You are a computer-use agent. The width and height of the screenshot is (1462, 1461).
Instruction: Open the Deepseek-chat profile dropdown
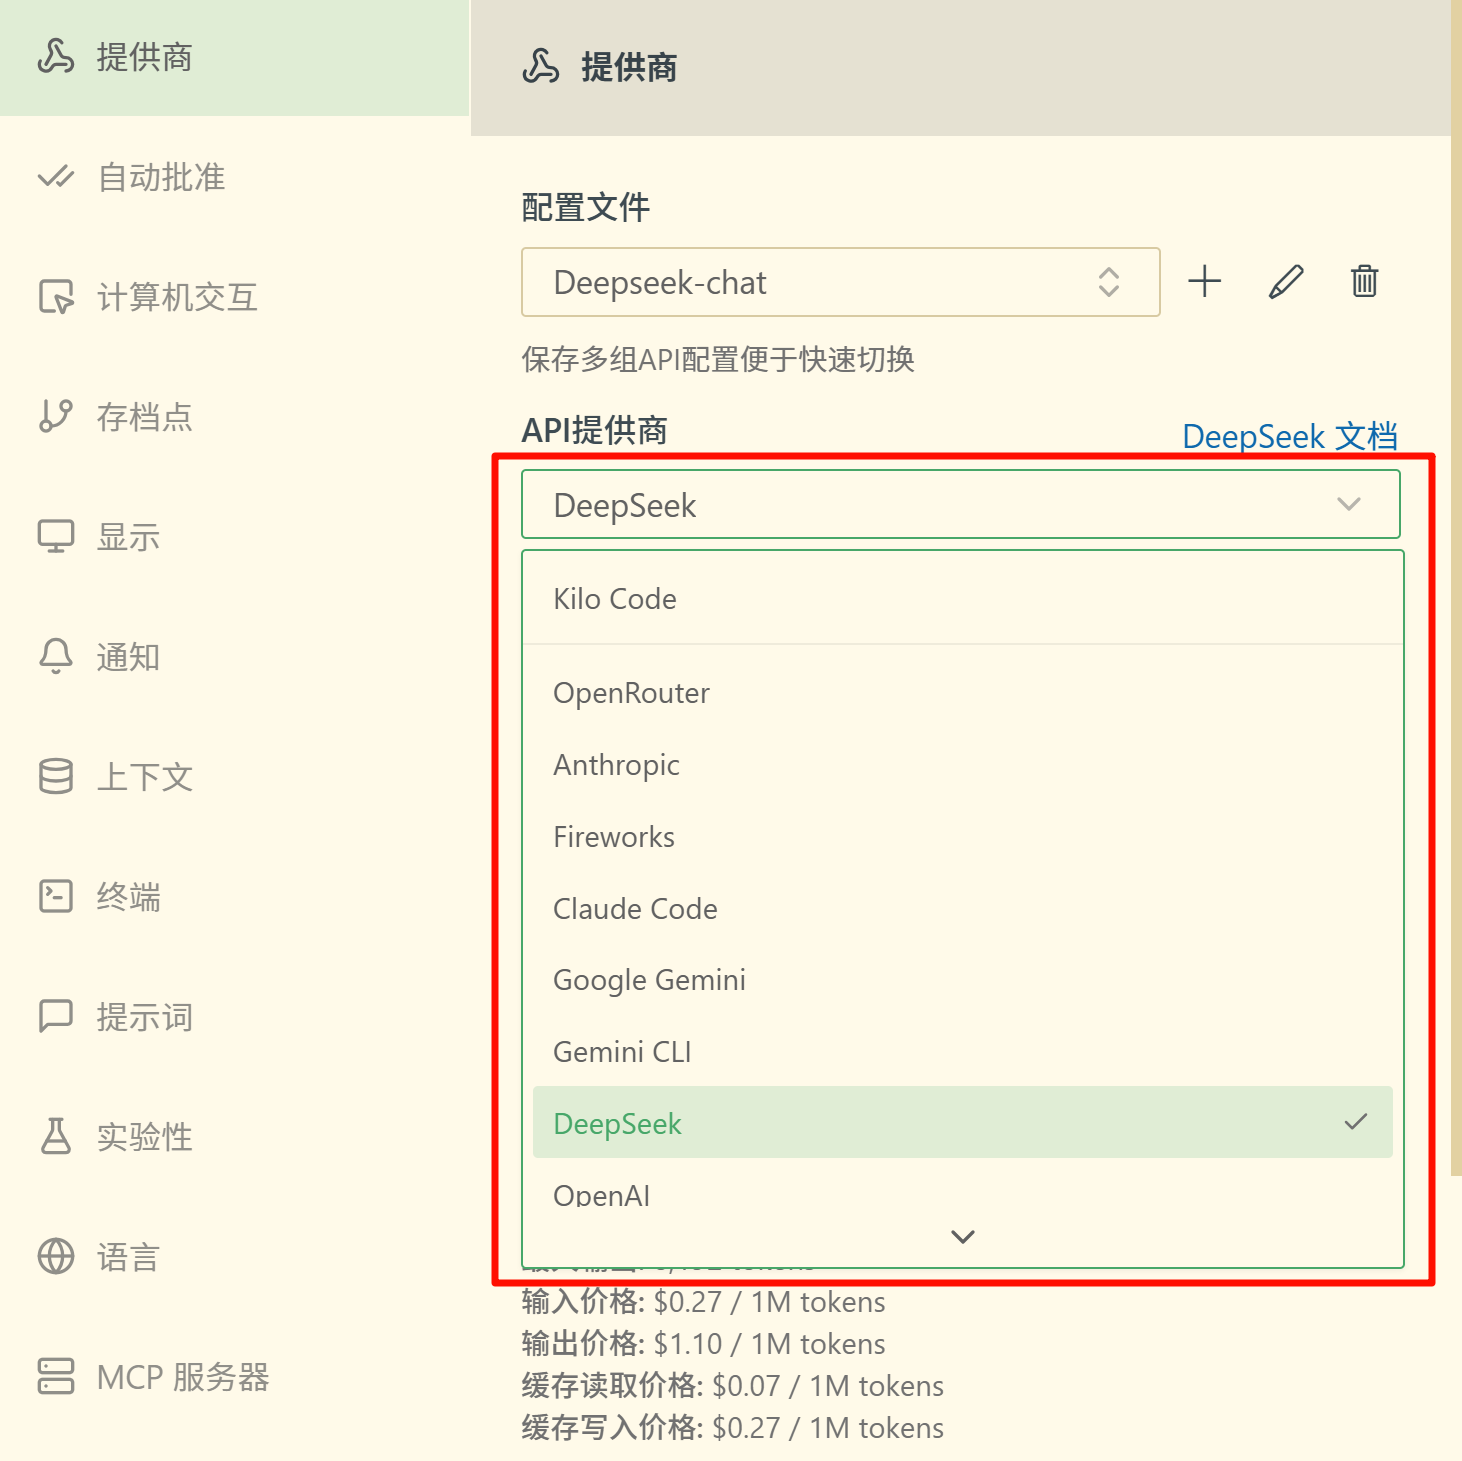click(x=841, y=282)
